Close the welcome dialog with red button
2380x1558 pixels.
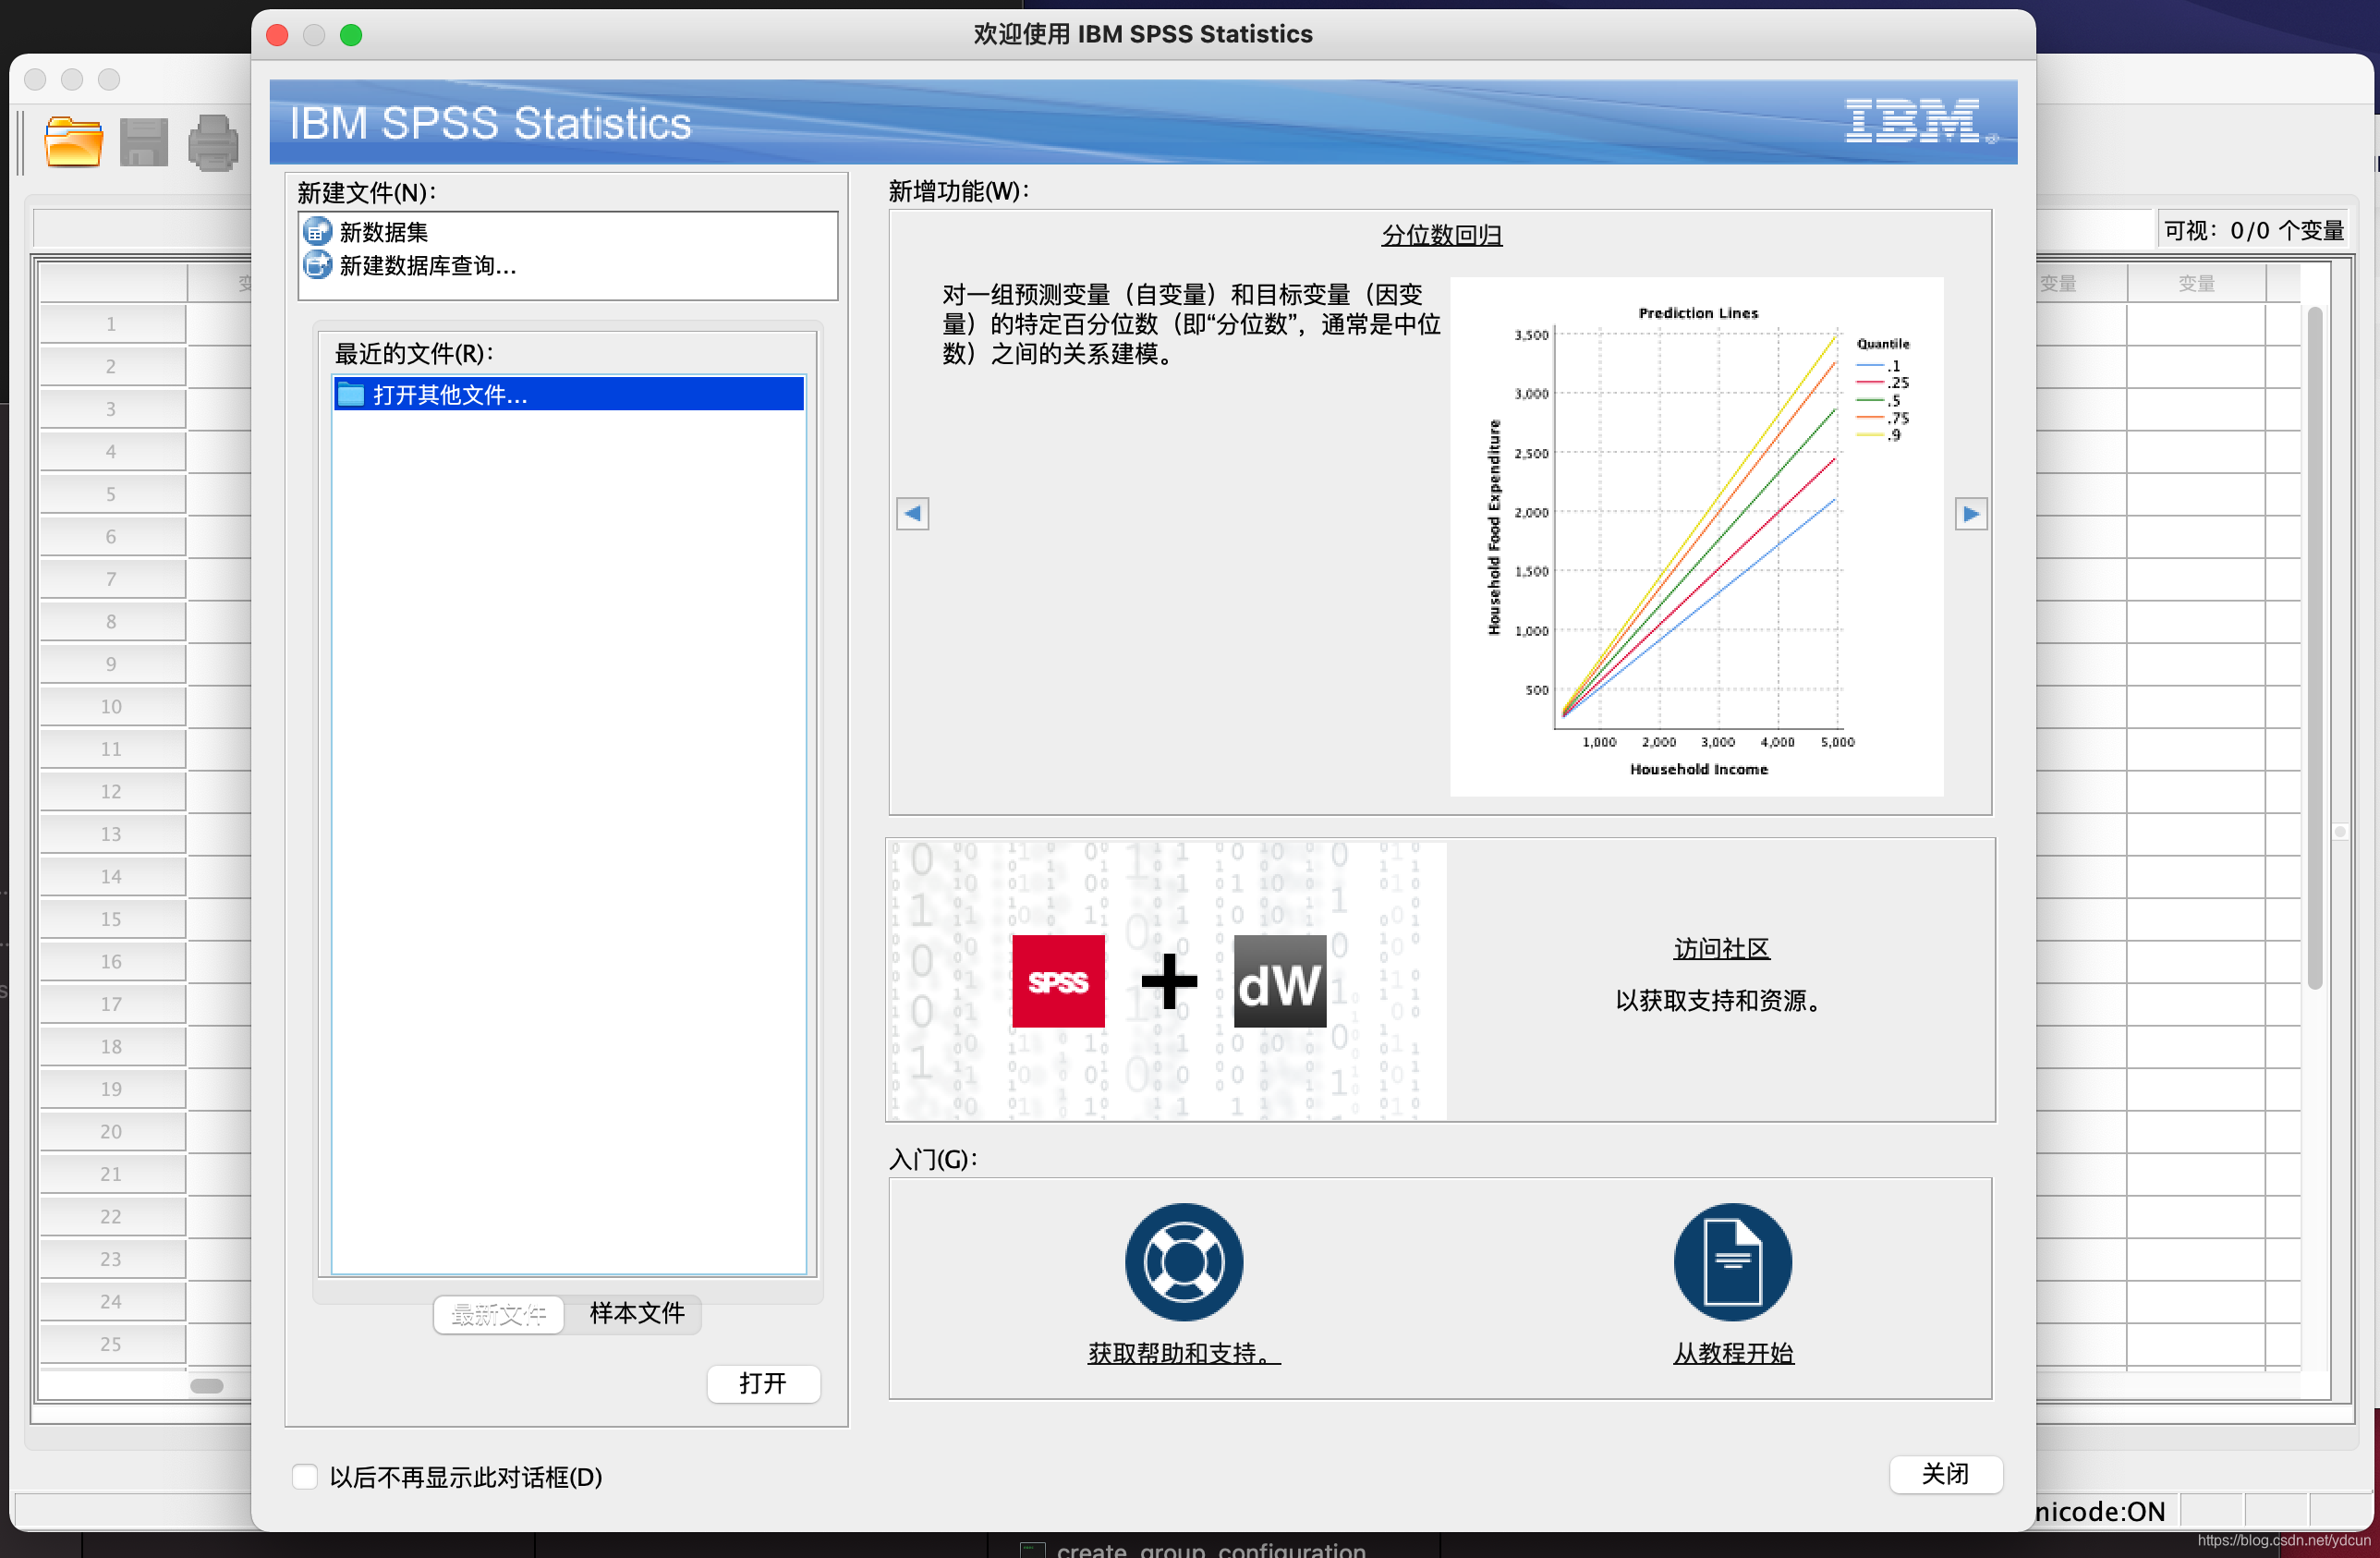[277, 35]
